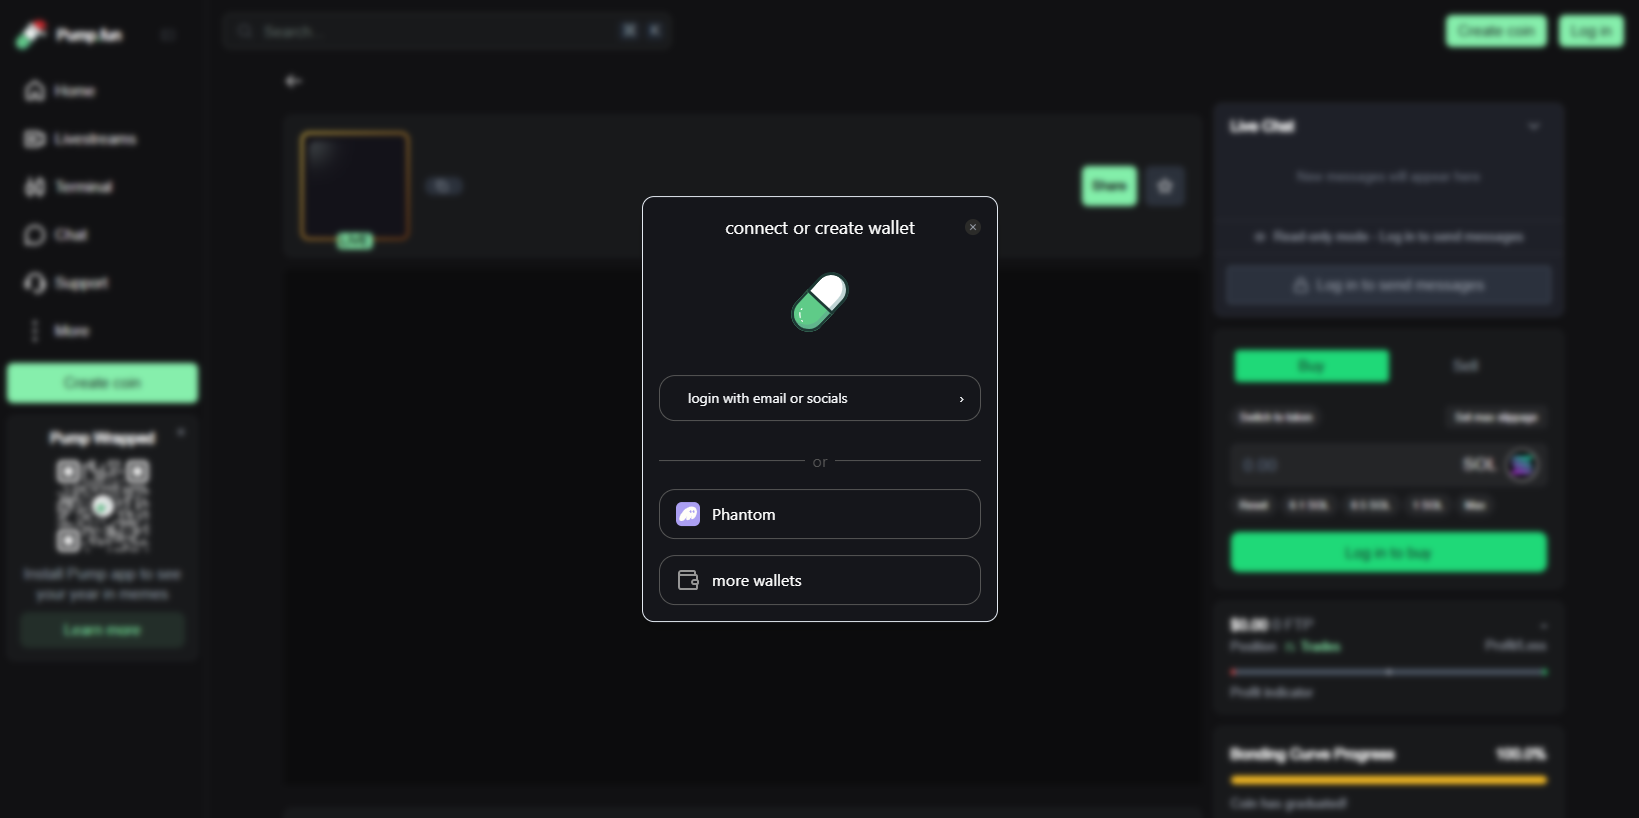Dismiss the Pump Wrapped promo card
The image size is (1639, 818).
pos(181,432)
